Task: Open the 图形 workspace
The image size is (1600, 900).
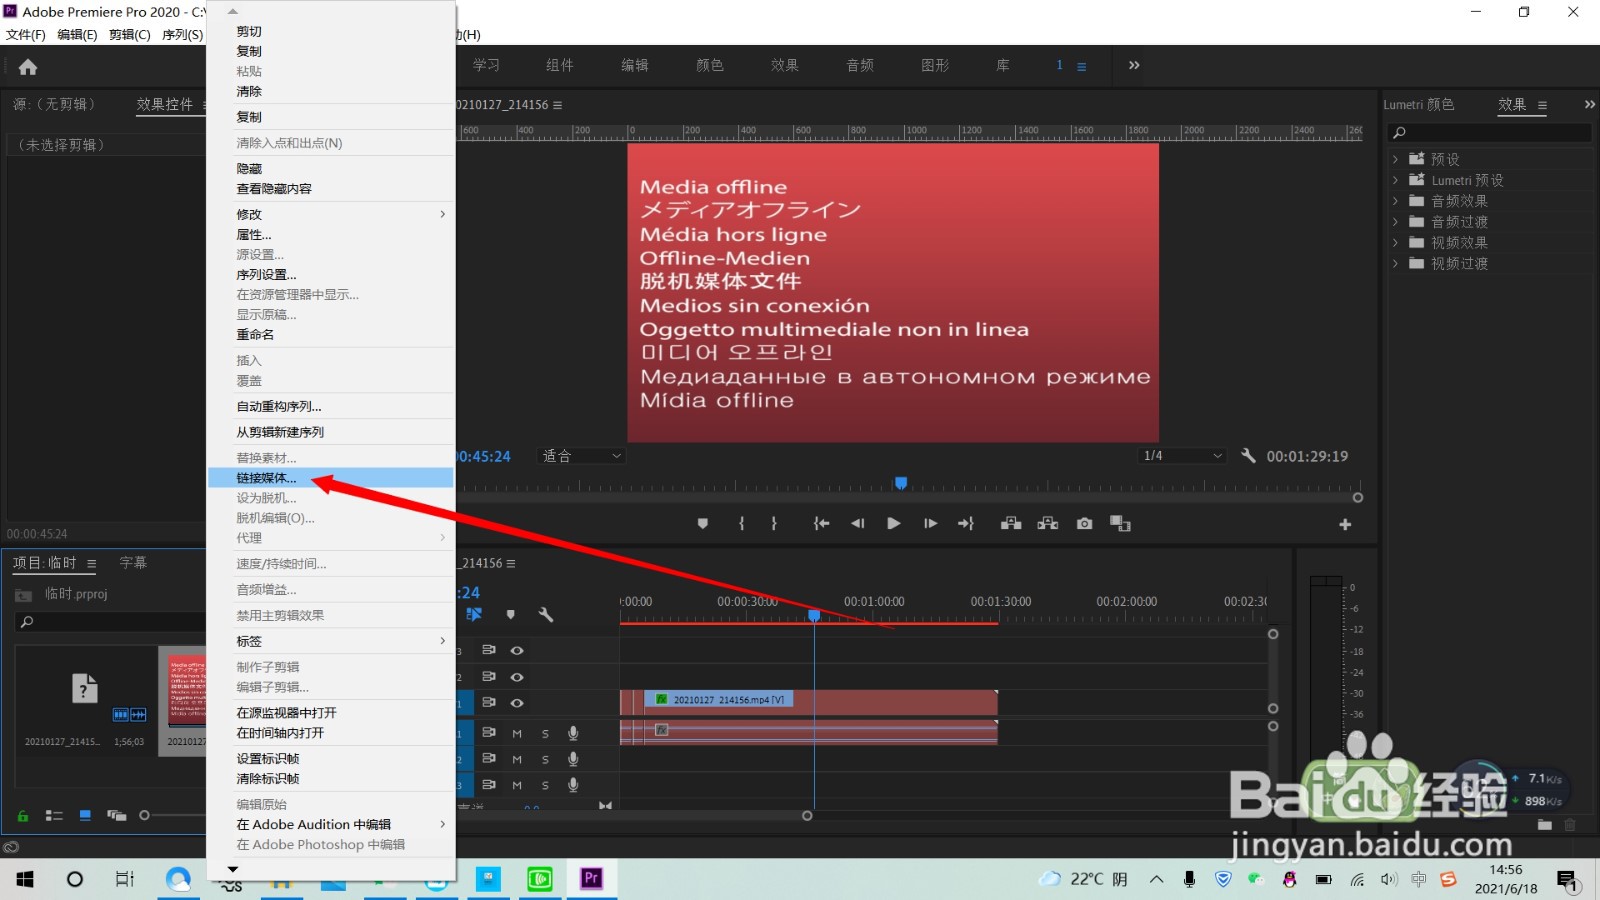Action: (935, 65)
